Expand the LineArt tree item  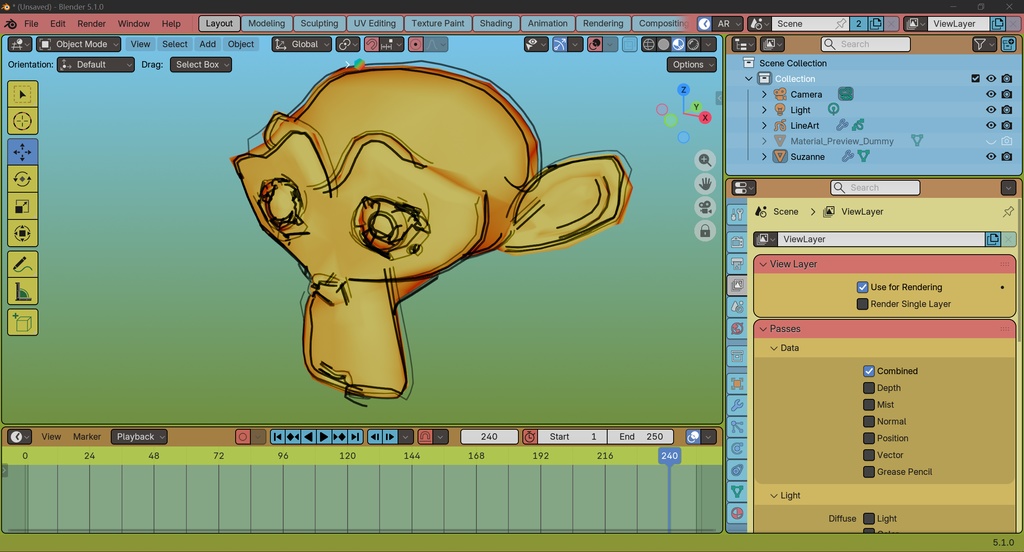[x=764, y=125]
